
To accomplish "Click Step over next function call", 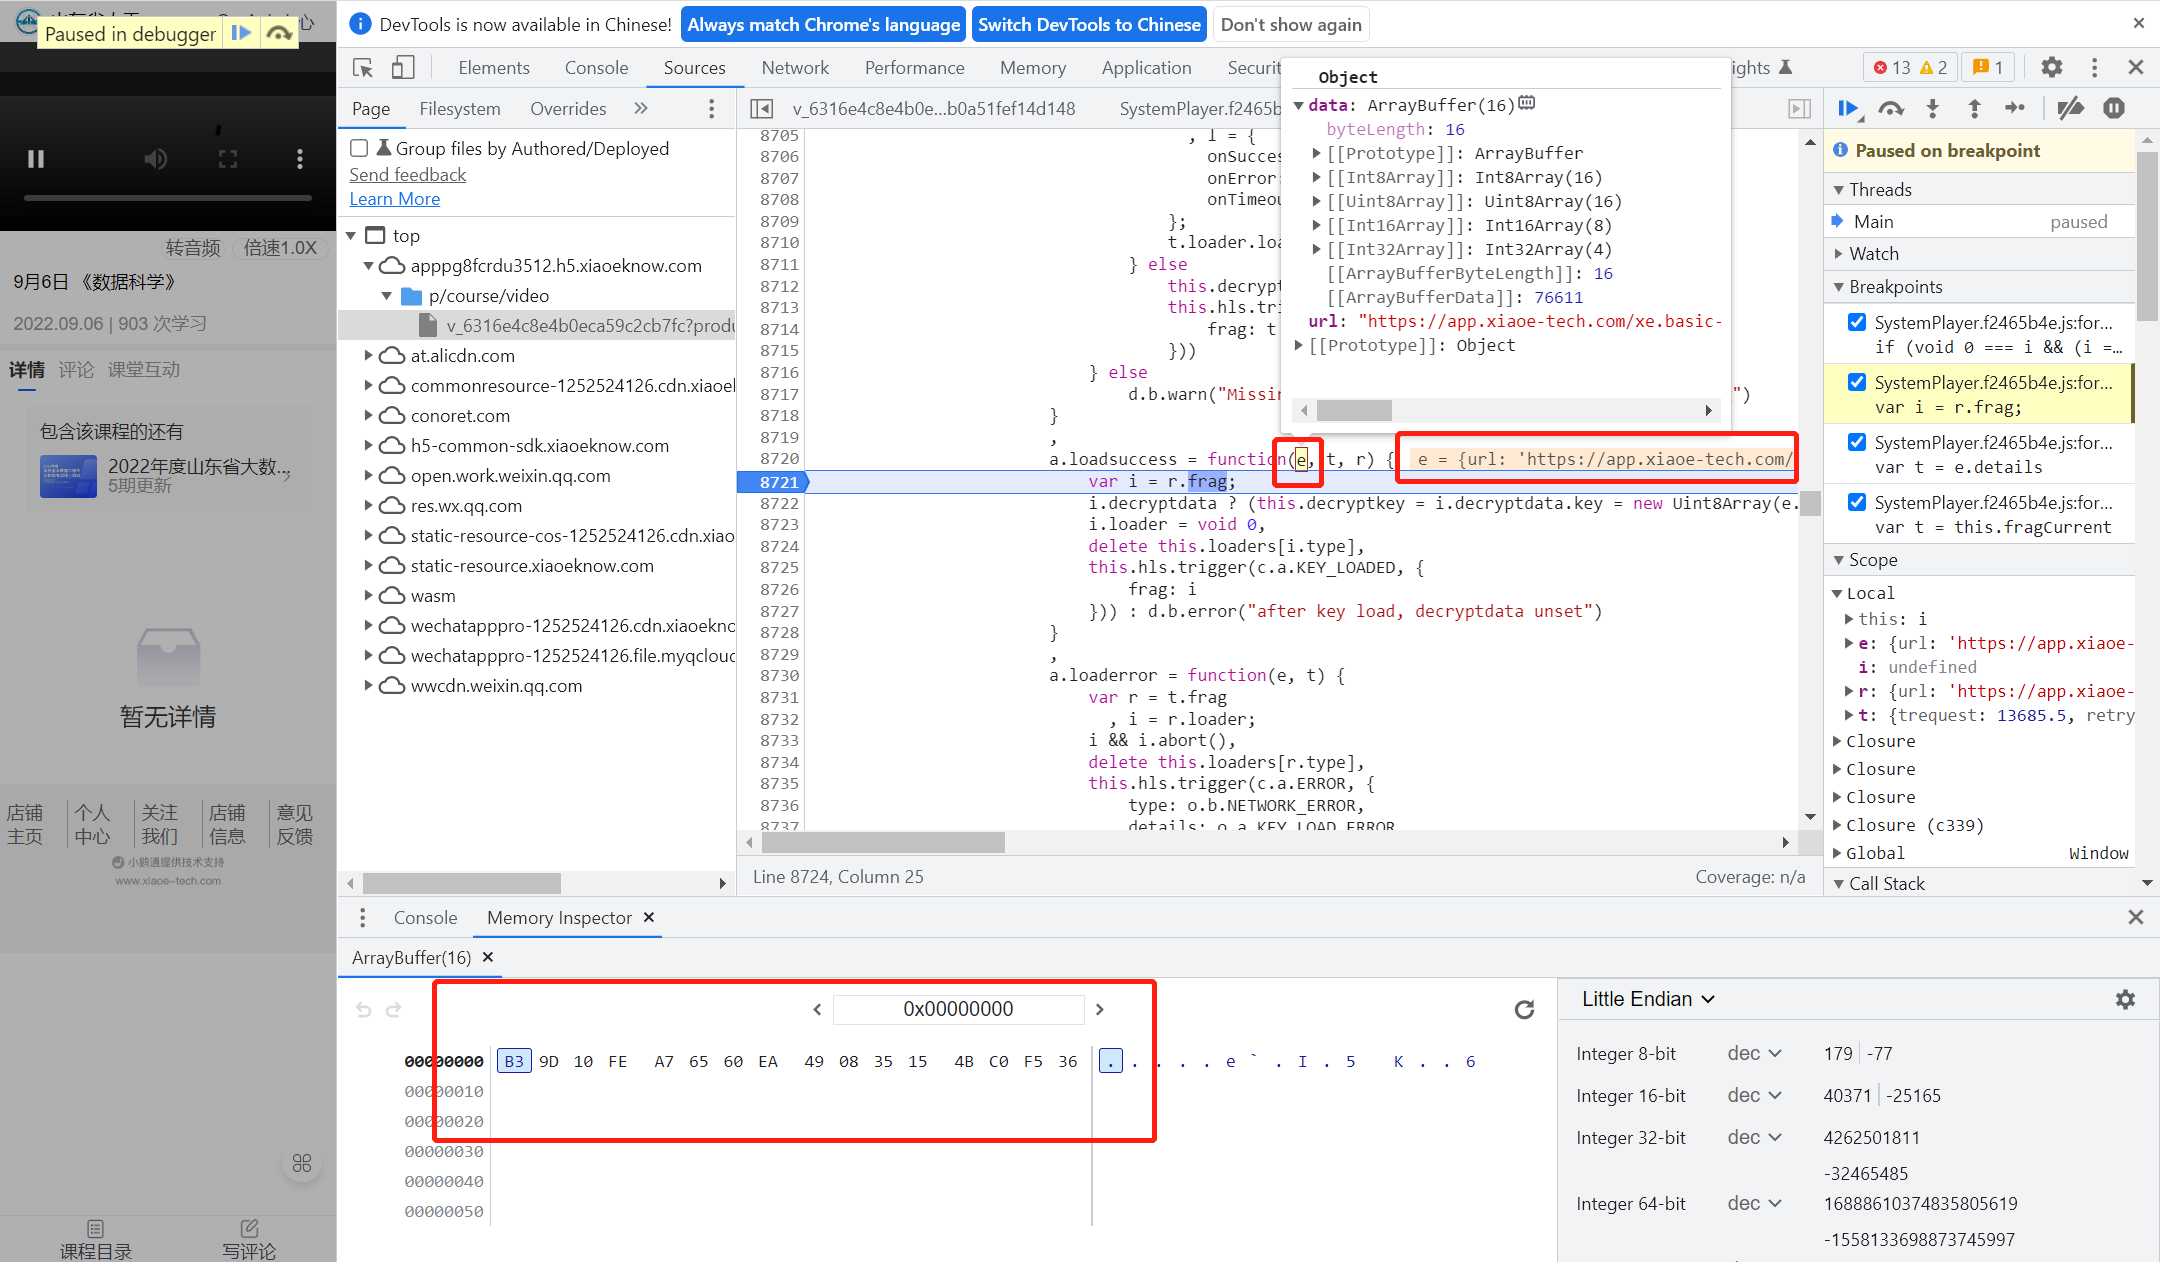I will 1890,109.
